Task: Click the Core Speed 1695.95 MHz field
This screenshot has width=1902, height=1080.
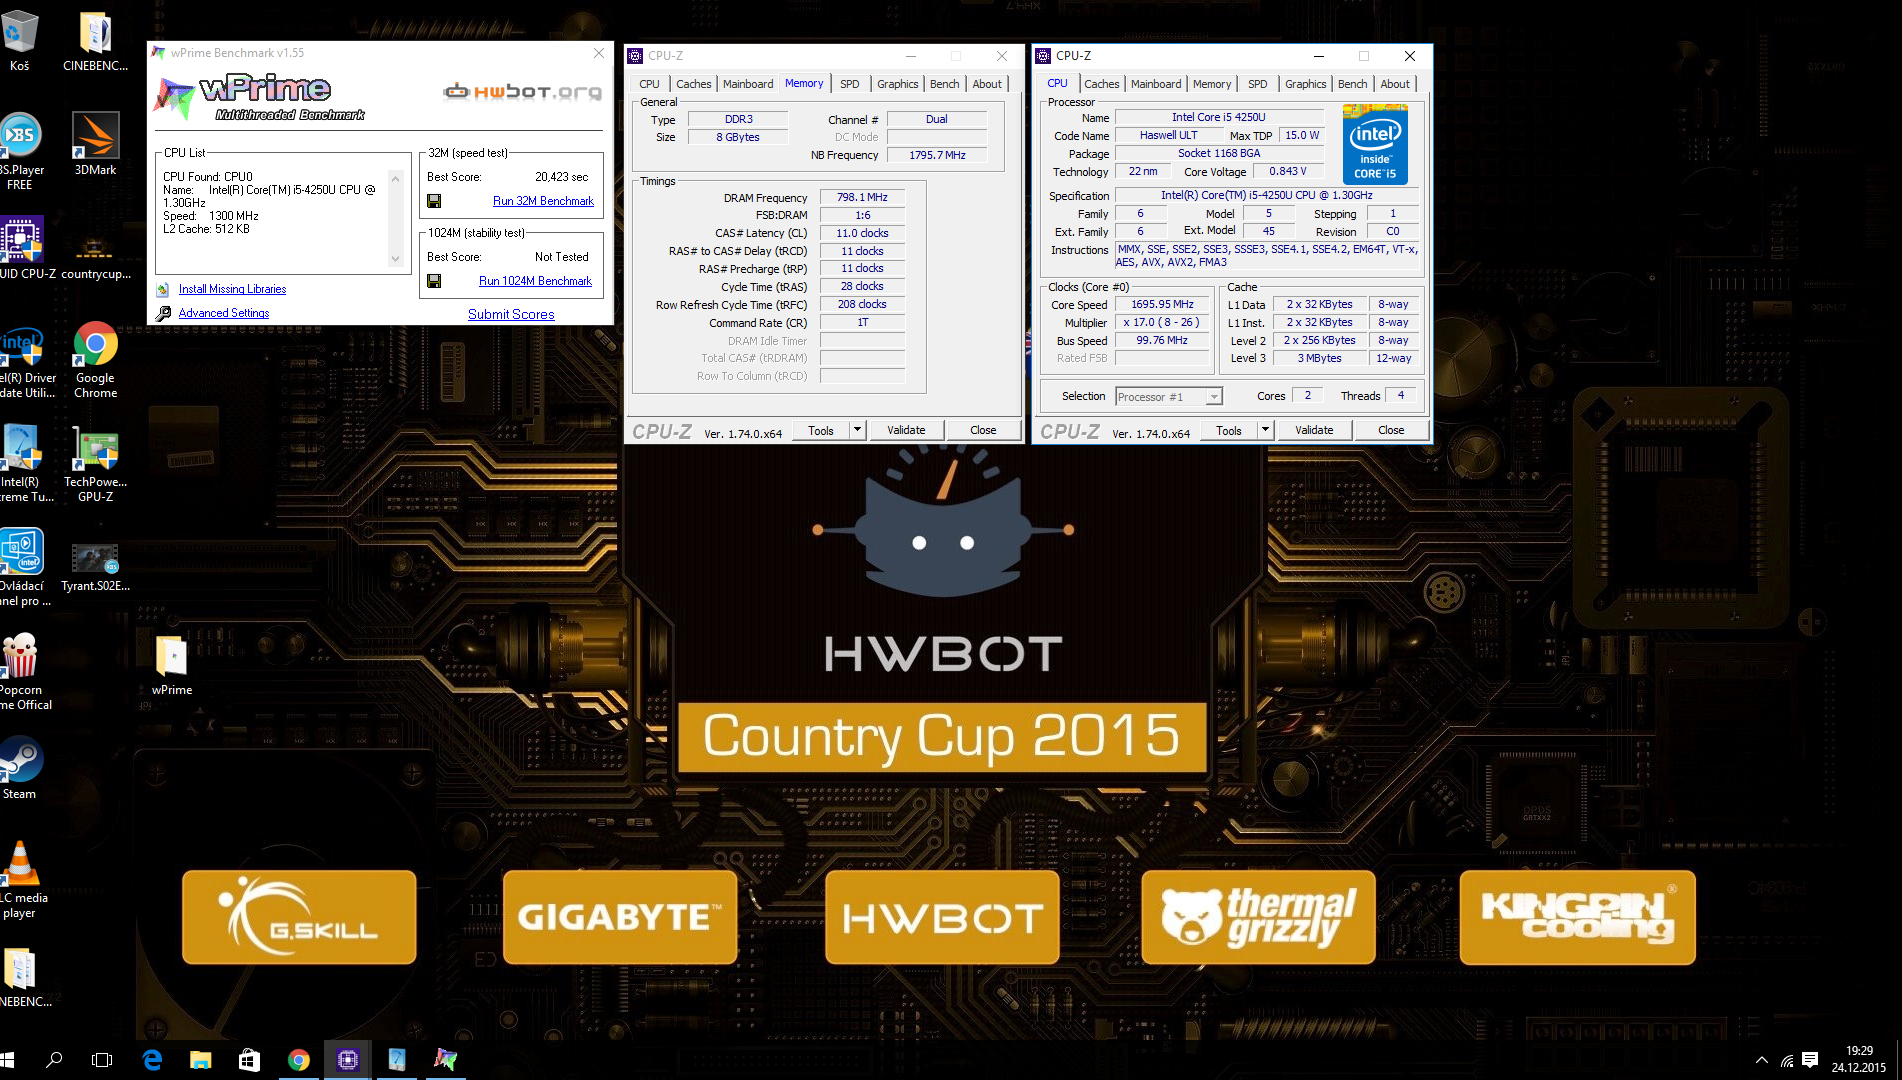Action: click(1162, 304)
